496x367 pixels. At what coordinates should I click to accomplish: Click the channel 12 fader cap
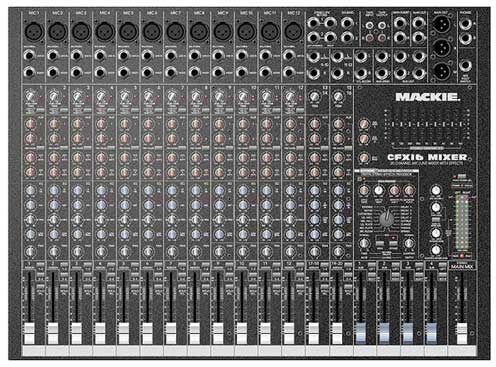tap(289, 333)
